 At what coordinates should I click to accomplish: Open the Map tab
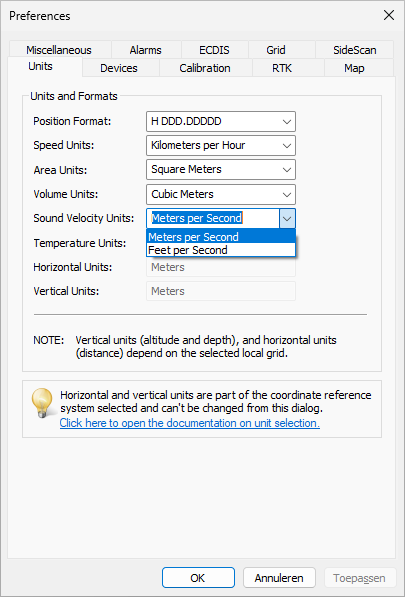pyautogui.click(x=354, y=68)
